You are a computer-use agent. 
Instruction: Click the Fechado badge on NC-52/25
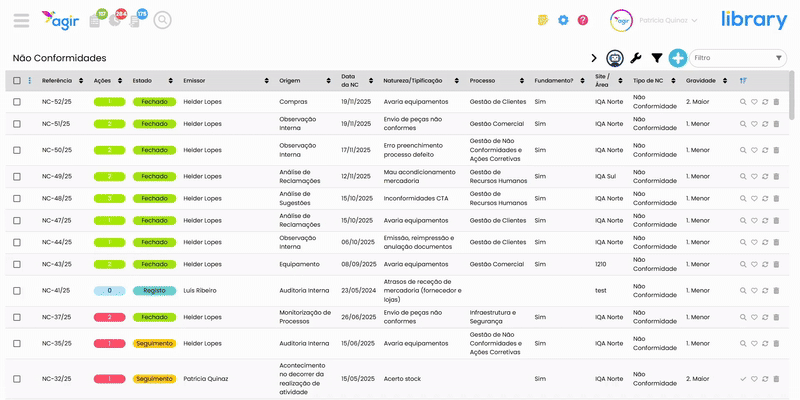(155, 102)
